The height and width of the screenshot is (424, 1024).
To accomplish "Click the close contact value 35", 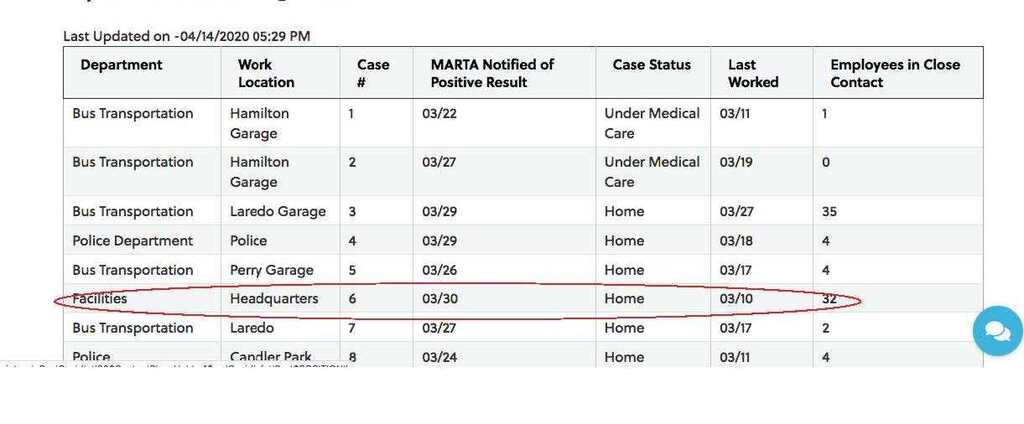I will tap(829, 212).
